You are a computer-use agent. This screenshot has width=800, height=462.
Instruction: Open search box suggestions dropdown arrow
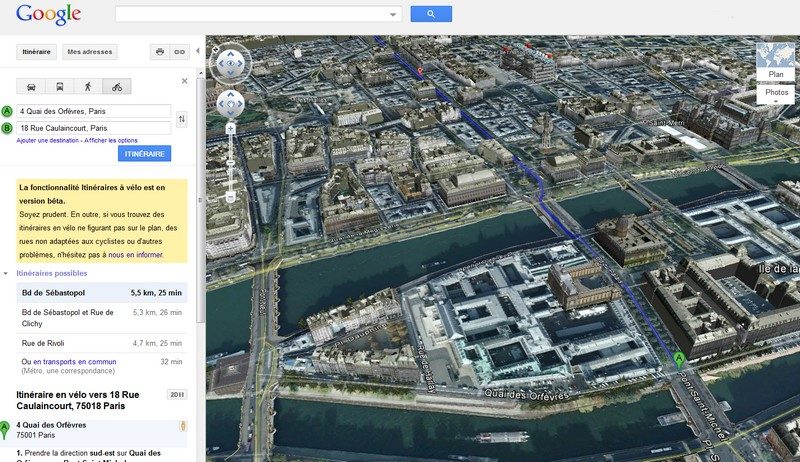(x=392, y=14)
